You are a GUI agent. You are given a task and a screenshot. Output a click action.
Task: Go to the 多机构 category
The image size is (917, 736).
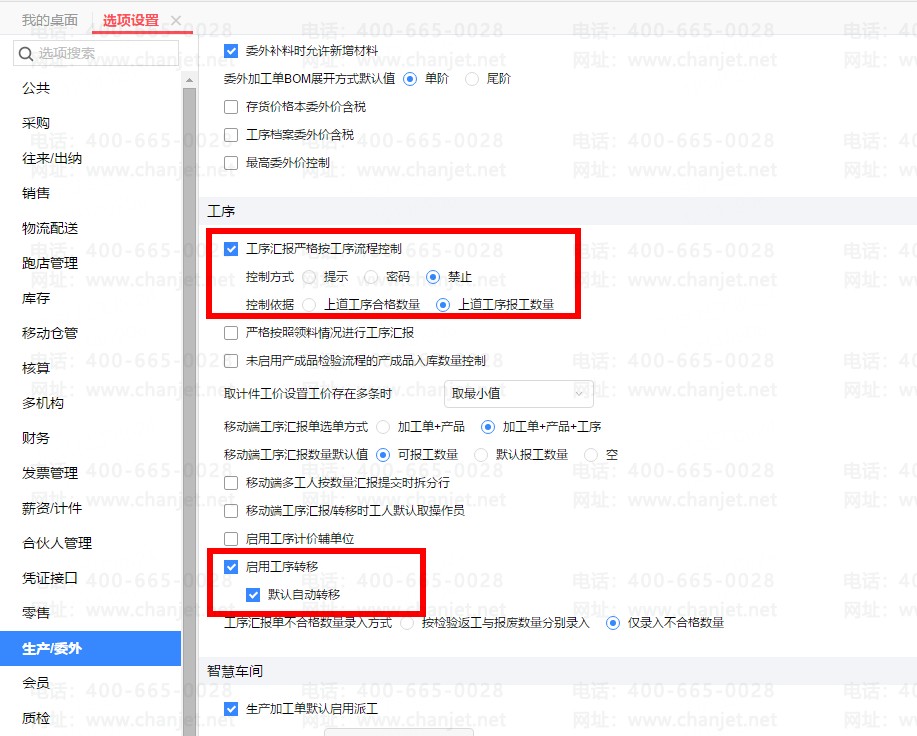tap(43, 403)
